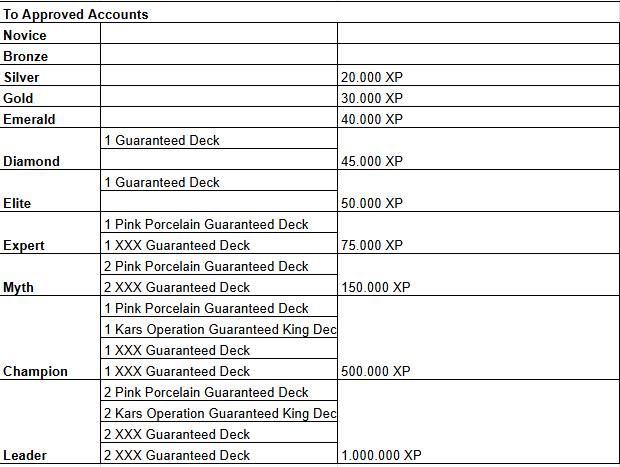Click the Emerald rank cell
This screenshot has width=620, height=467.
click(29, 120)
